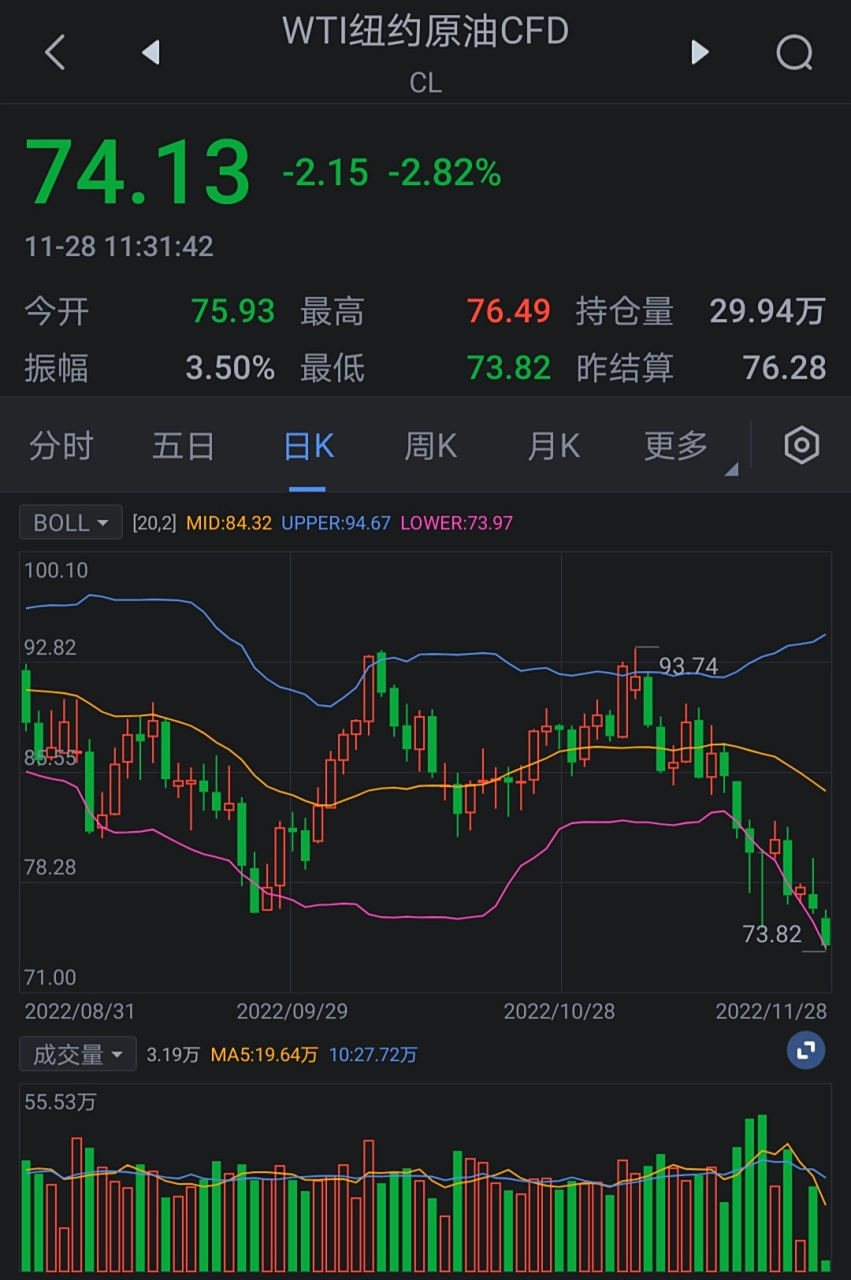Switch to the 五日 tab
This screenshot has height=1280, width=851.
coord(184,446)
